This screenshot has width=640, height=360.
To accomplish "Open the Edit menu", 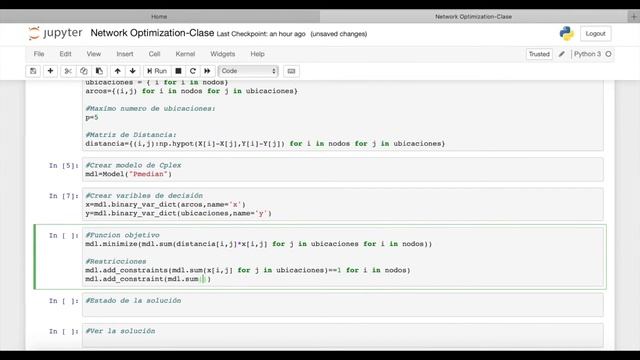I will point(65,54).
